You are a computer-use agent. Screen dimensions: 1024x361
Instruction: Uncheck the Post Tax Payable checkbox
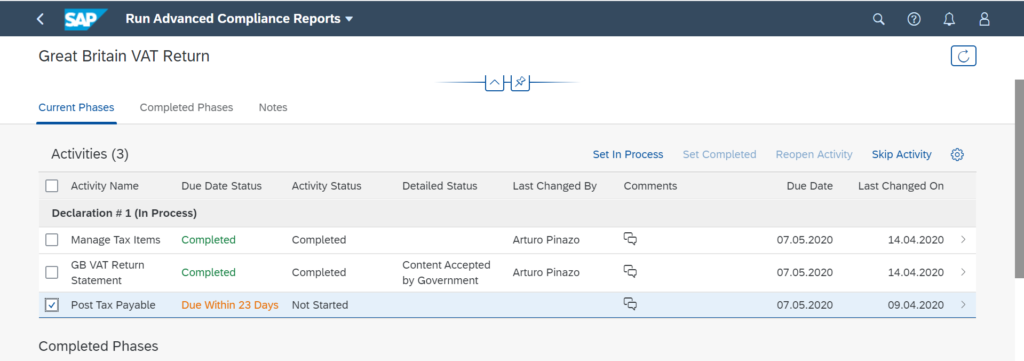coord(52,305)
